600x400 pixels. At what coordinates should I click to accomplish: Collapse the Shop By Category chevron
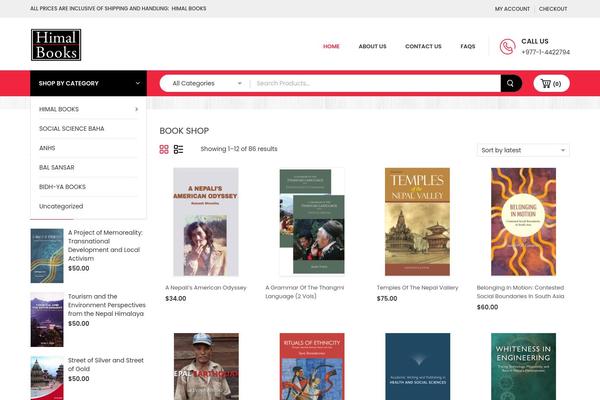pyautogui.click(x=138, y=83)
